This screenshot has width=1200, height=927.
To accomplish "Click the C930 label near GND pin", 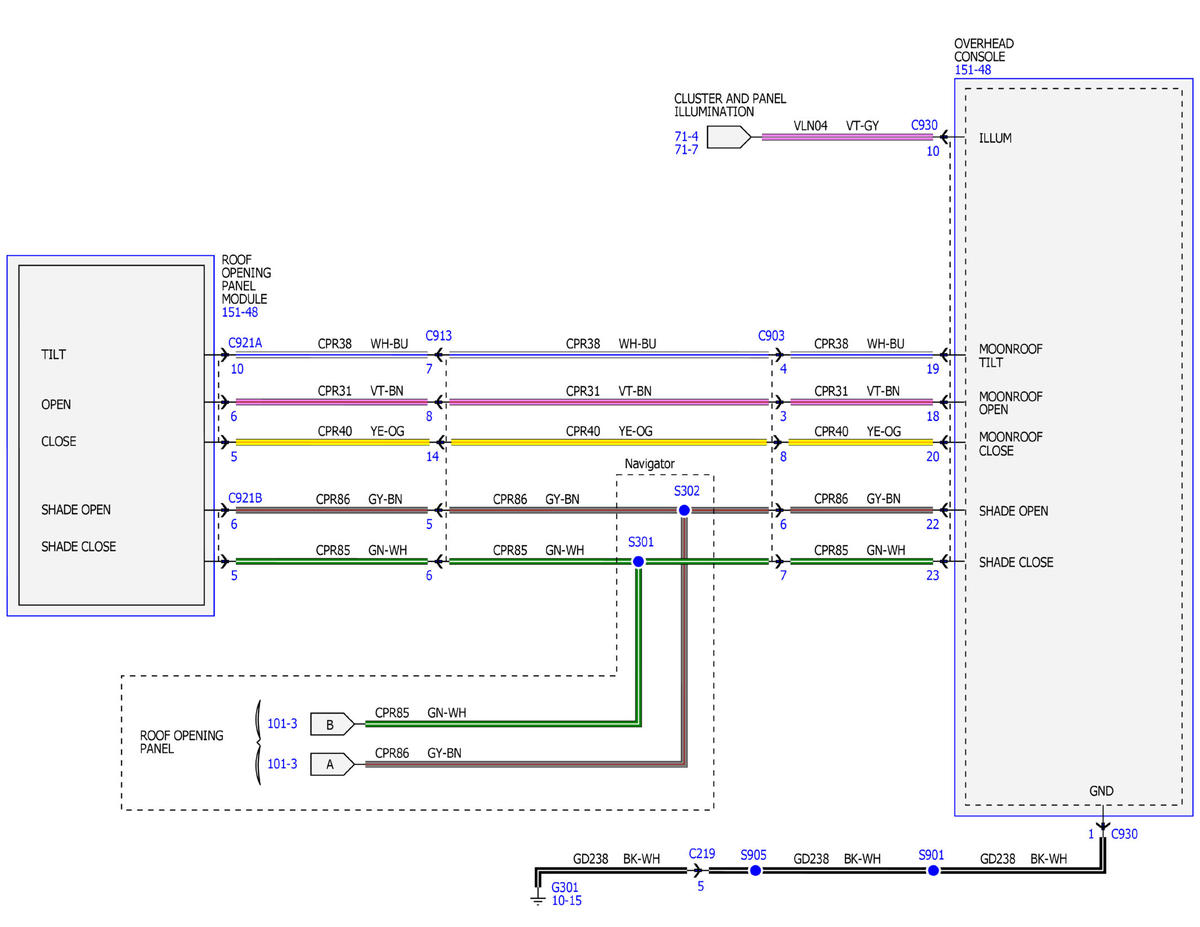I will (x=1124, y=833).
